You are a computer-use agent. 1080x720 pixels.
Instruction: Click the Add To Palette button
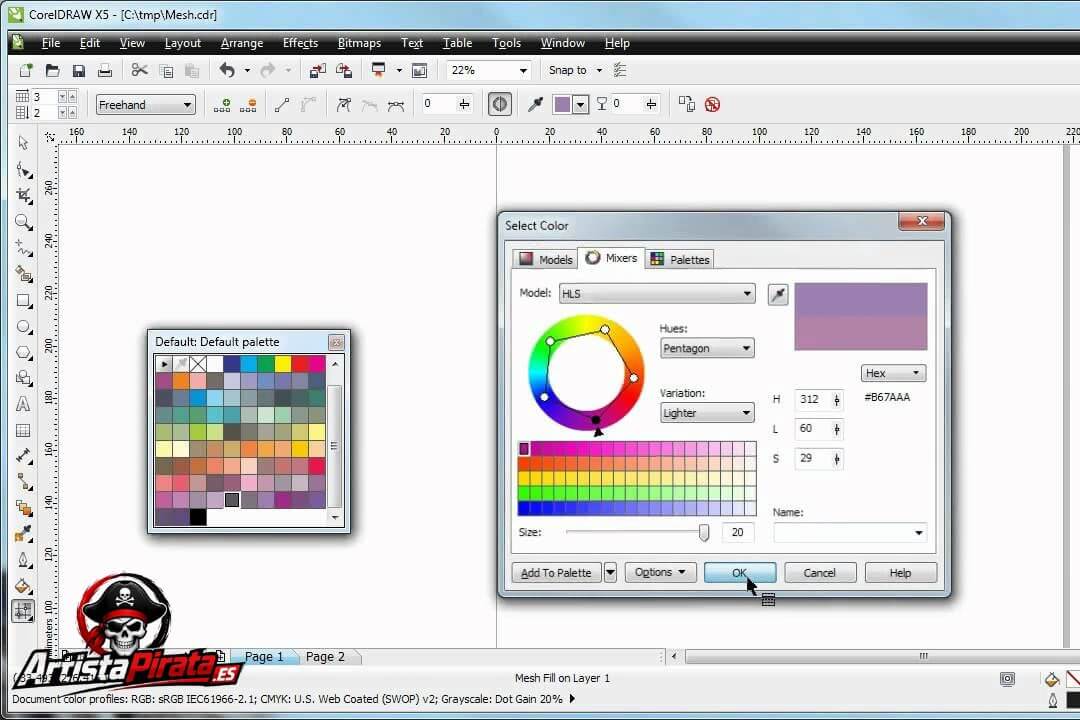[557, 573]
